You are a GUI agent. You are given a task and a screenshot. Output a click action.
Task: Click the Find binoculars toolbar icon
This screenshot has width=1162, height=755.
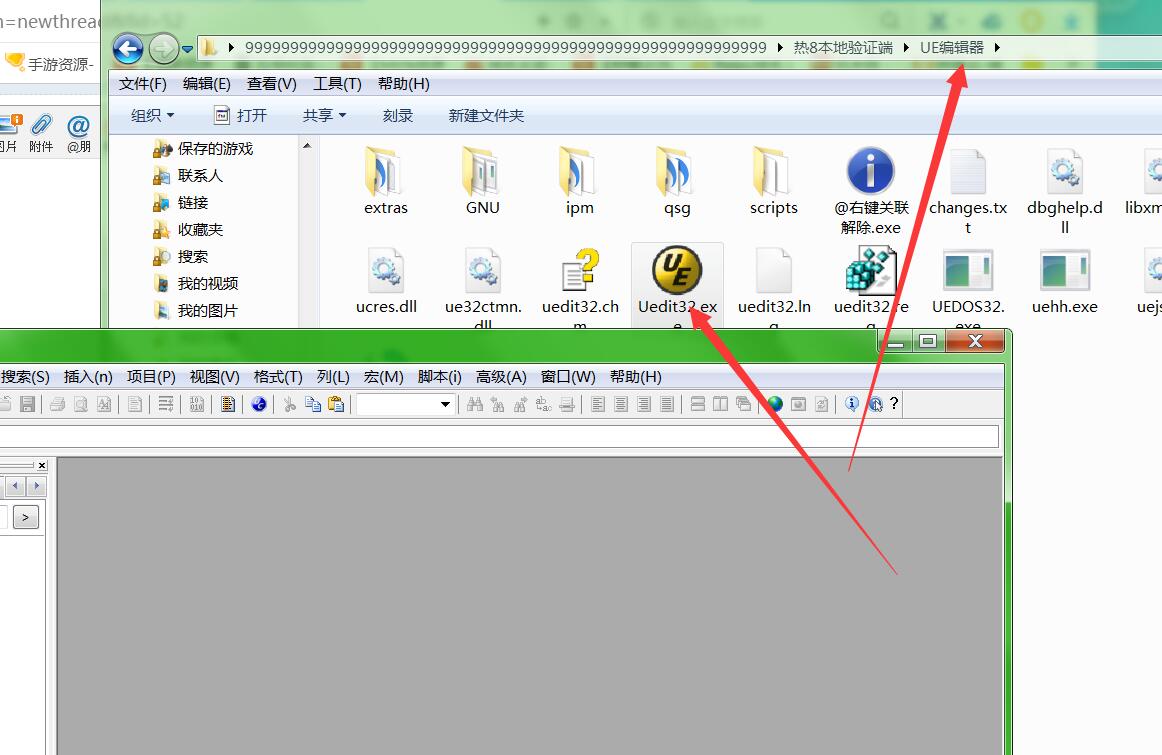(x=475, y=404)
